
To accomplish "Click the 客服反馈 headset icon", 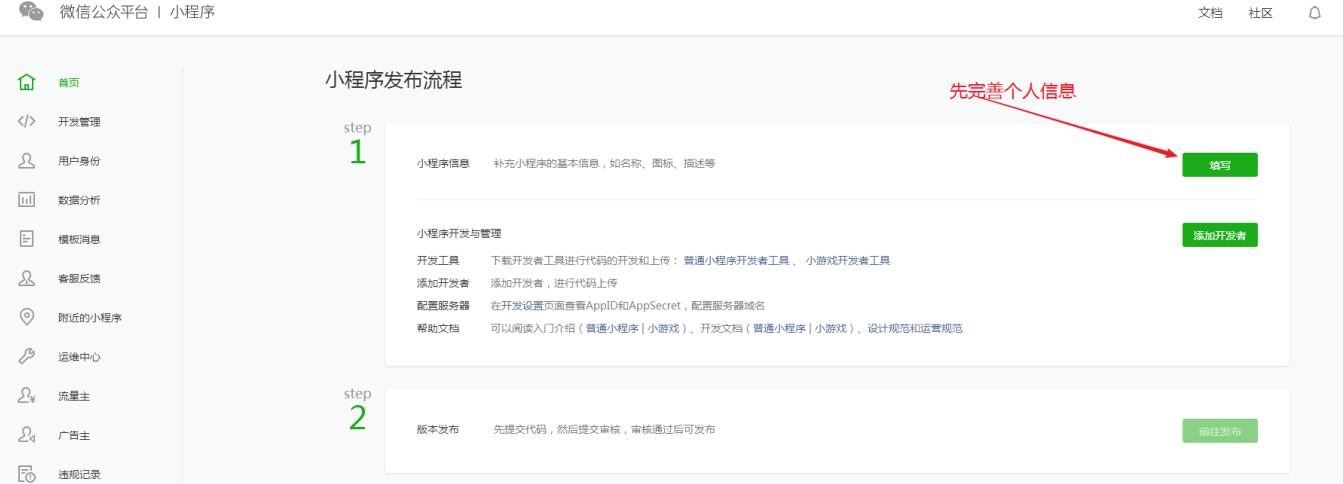I will pyautogui.click(x=27, y=278).
